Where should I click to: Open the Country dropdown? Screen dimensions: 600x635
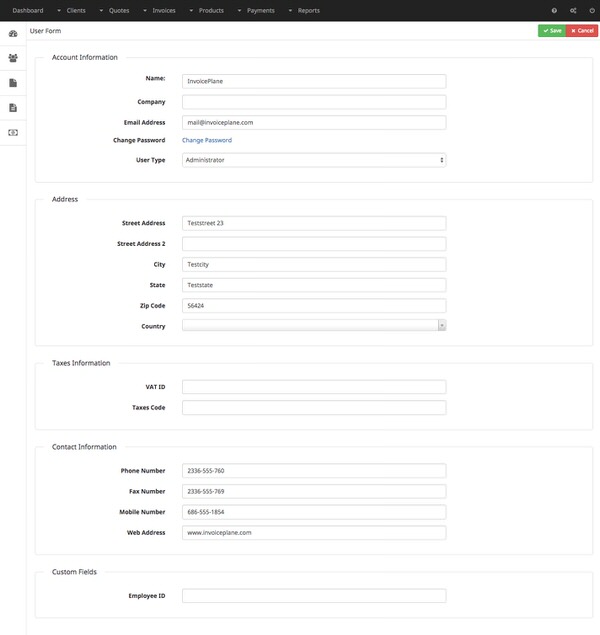click(x=314, y=325)
